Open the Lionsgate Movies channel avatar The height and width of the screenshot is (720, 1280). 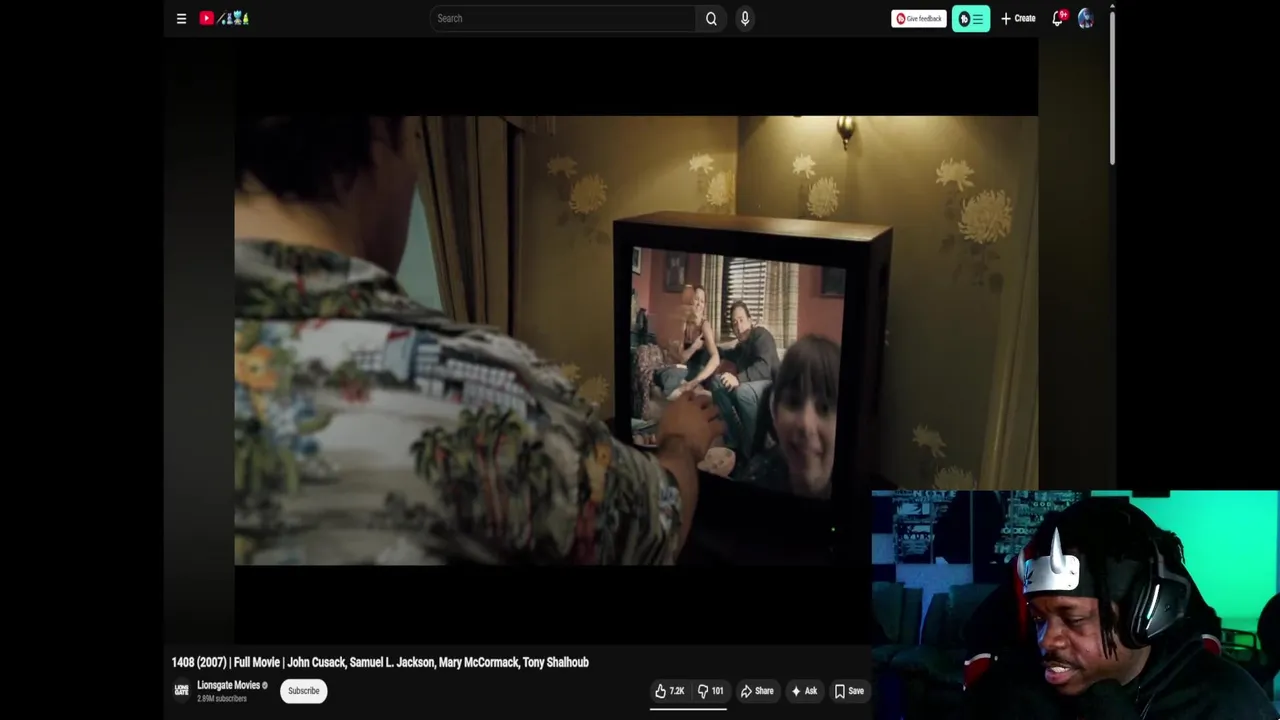(181, 690)
